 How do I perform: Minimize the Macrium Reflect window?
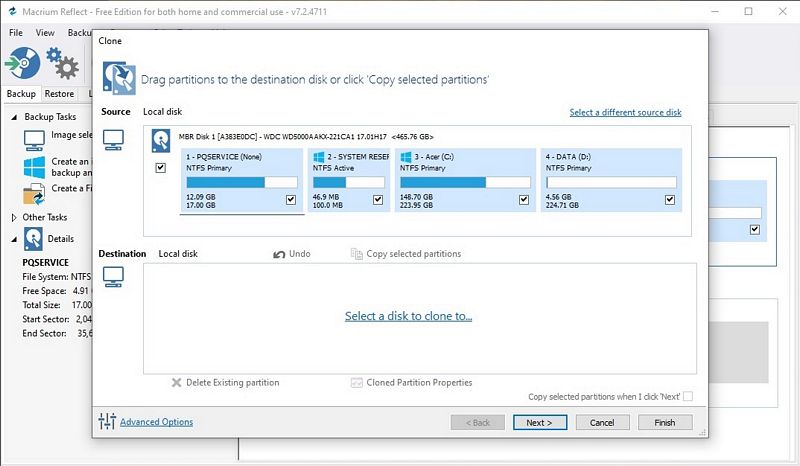[x=715, y=11]
